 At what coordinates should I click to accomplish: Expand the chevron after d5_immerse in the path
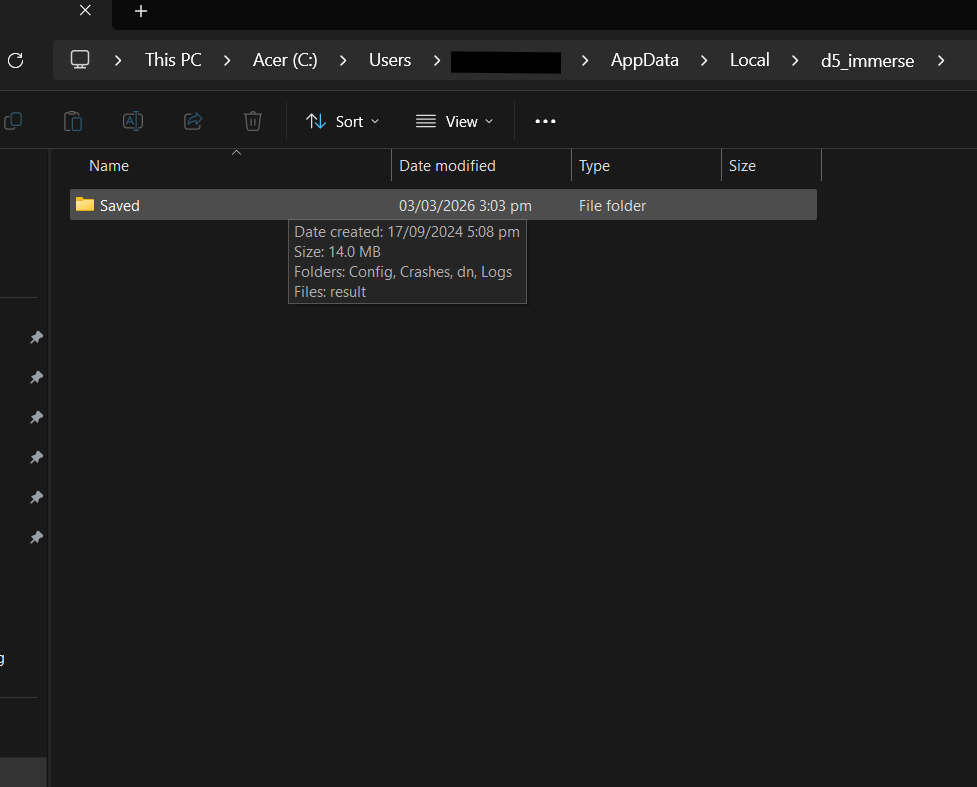(940, 60)
